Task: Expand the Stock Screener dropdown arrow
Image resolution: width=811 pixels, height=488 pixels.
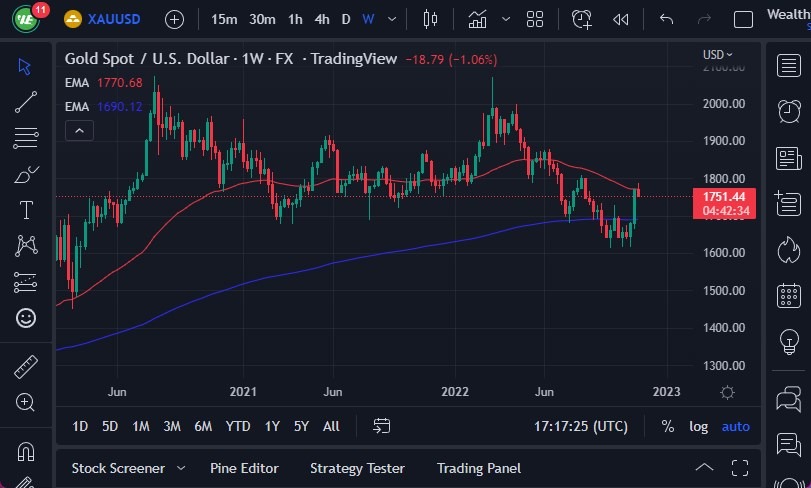Action: [x=181, y=468]
